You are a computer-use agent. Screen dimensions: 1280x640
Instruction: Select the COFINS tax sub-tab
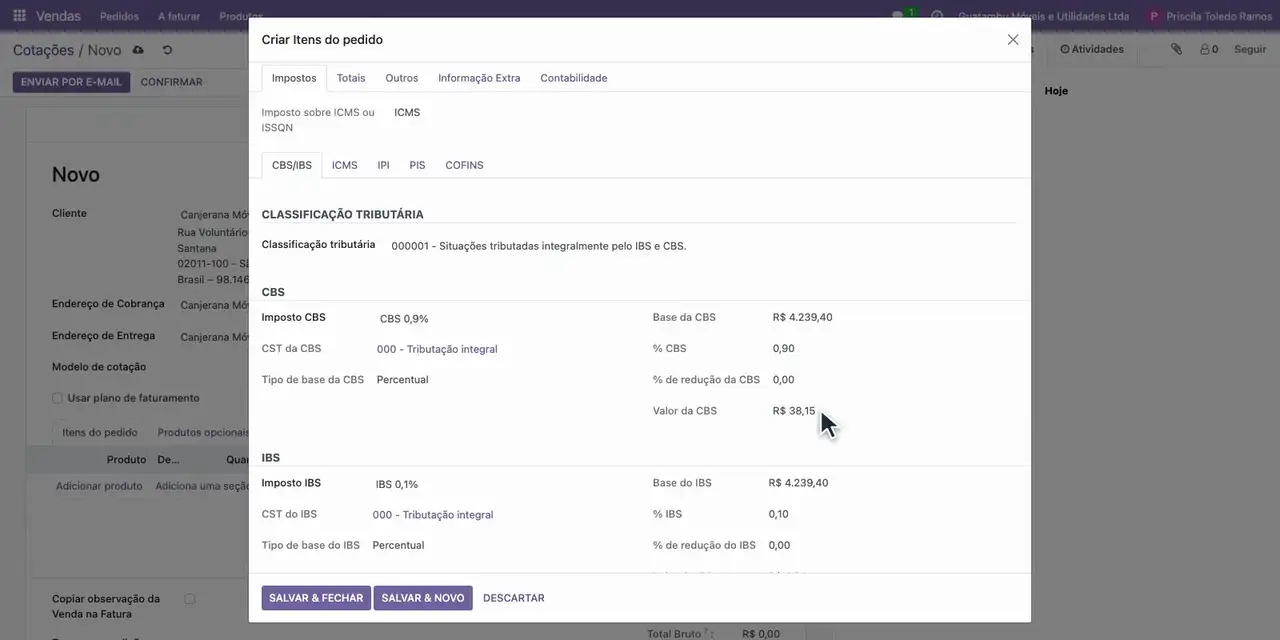click(464, 165)
